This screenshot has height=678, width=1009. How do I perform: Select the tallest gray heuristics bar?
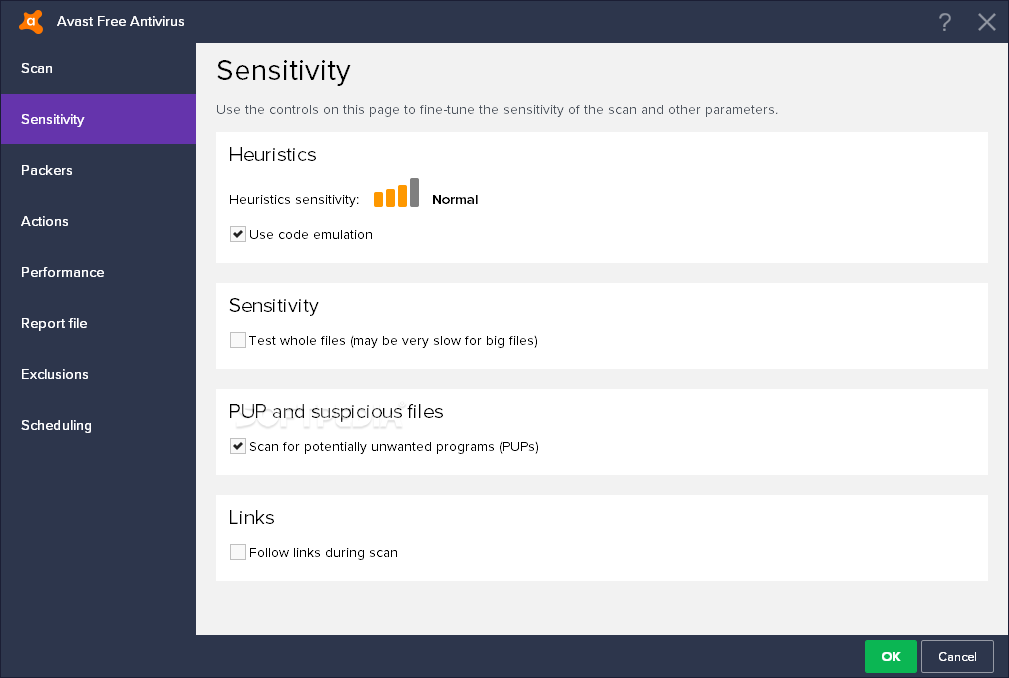[x=414, y=192]
